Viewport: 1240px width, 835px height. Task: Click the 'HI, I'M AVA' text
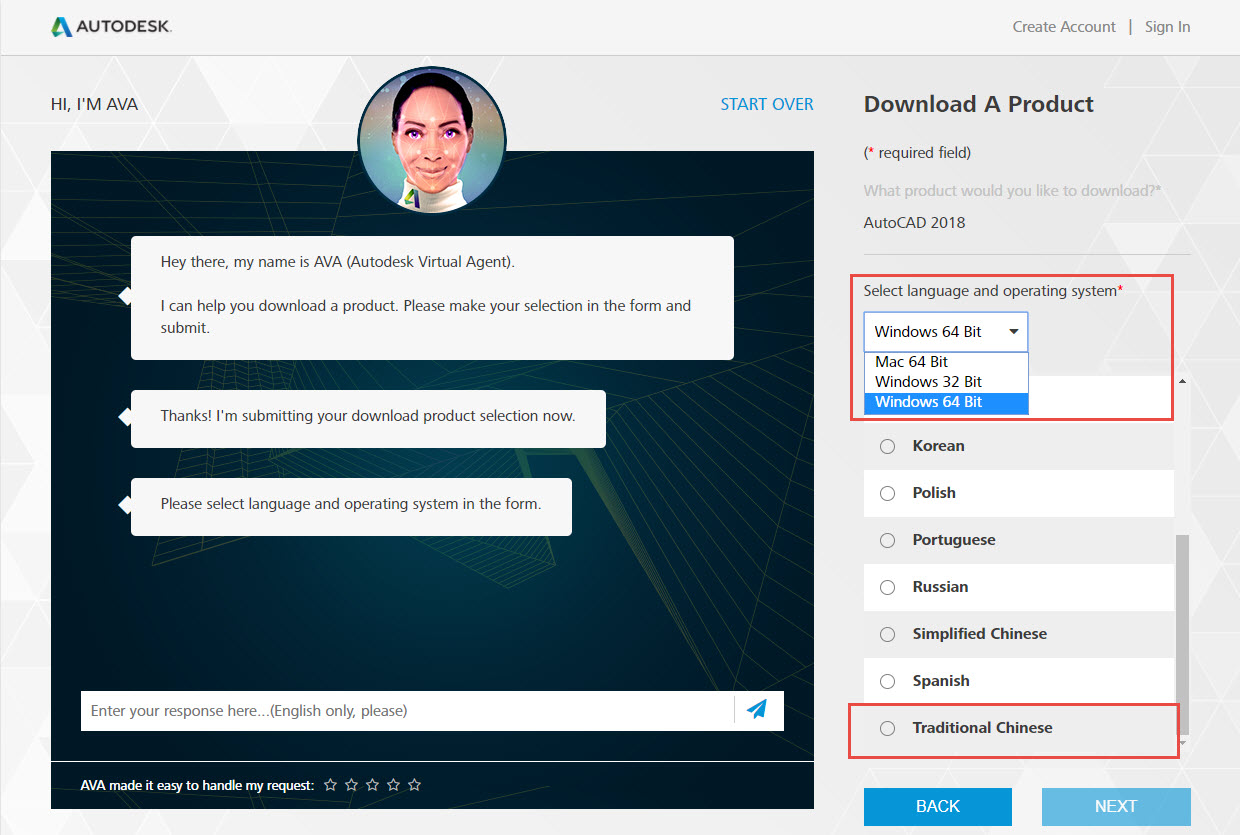coord(94,104)
